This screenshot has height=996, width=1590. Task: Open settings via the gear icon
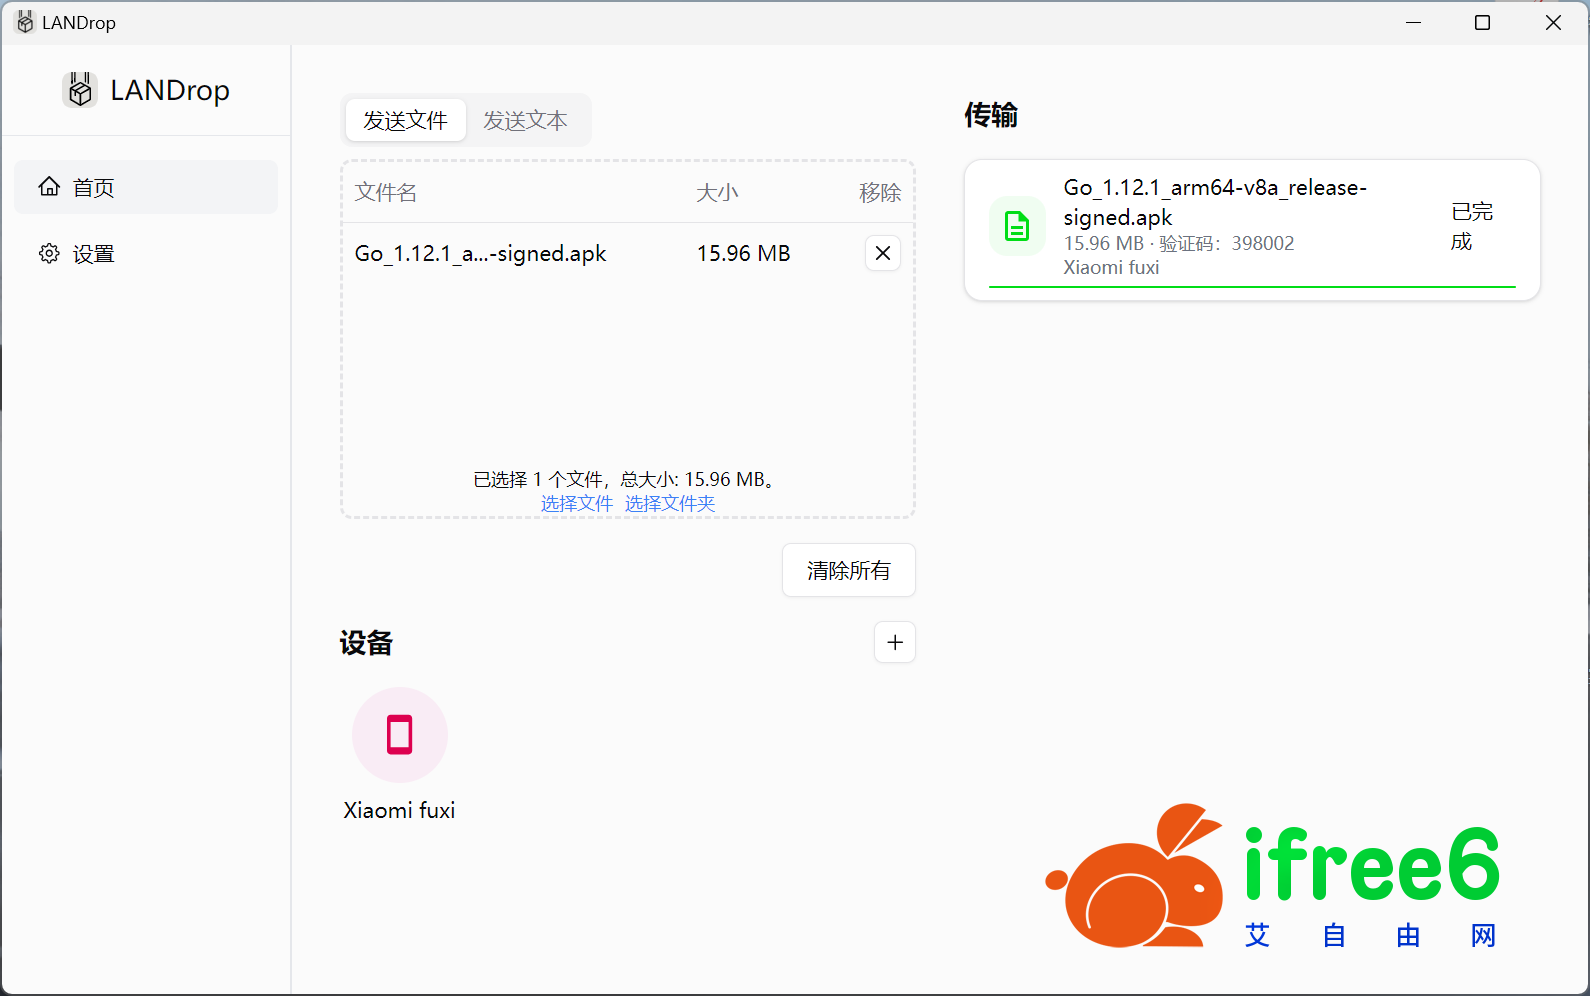[49, 253]
